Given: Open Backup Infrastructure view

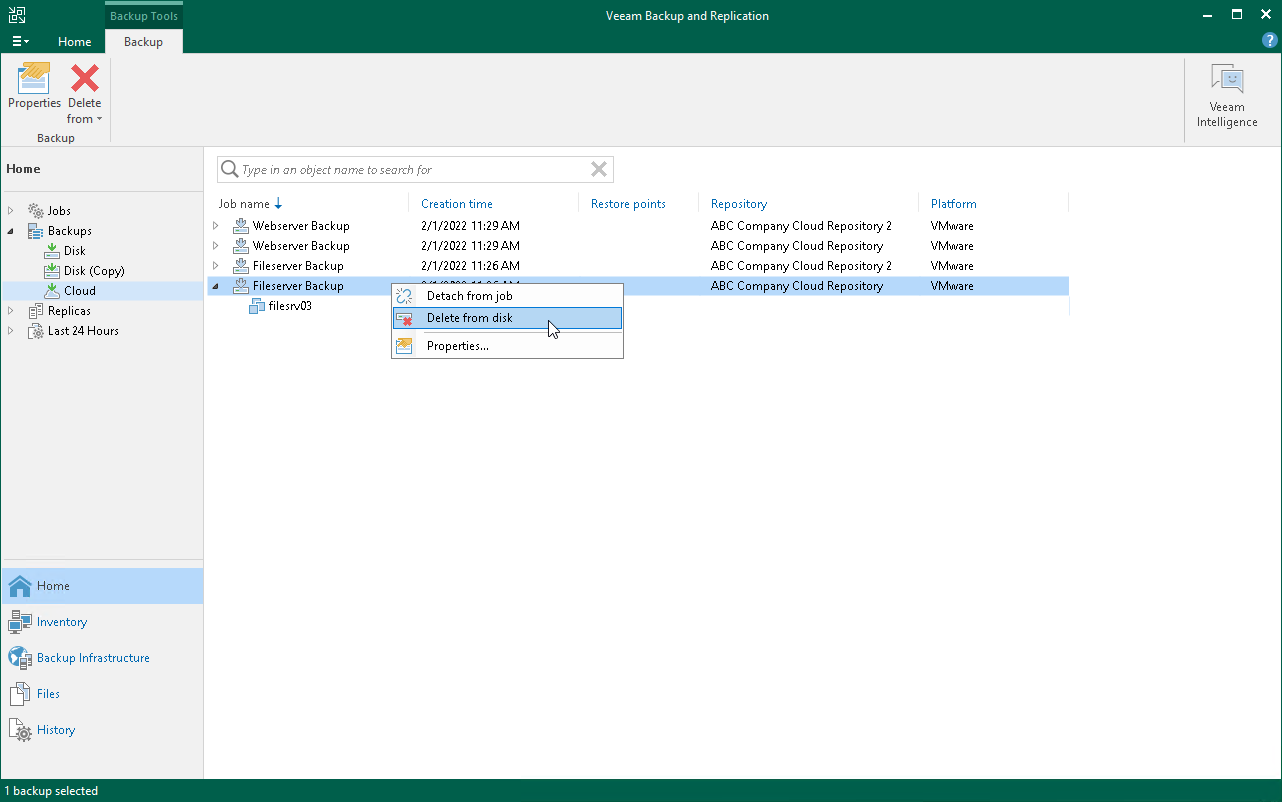Looking at the screenshot, I should [90, 657].
